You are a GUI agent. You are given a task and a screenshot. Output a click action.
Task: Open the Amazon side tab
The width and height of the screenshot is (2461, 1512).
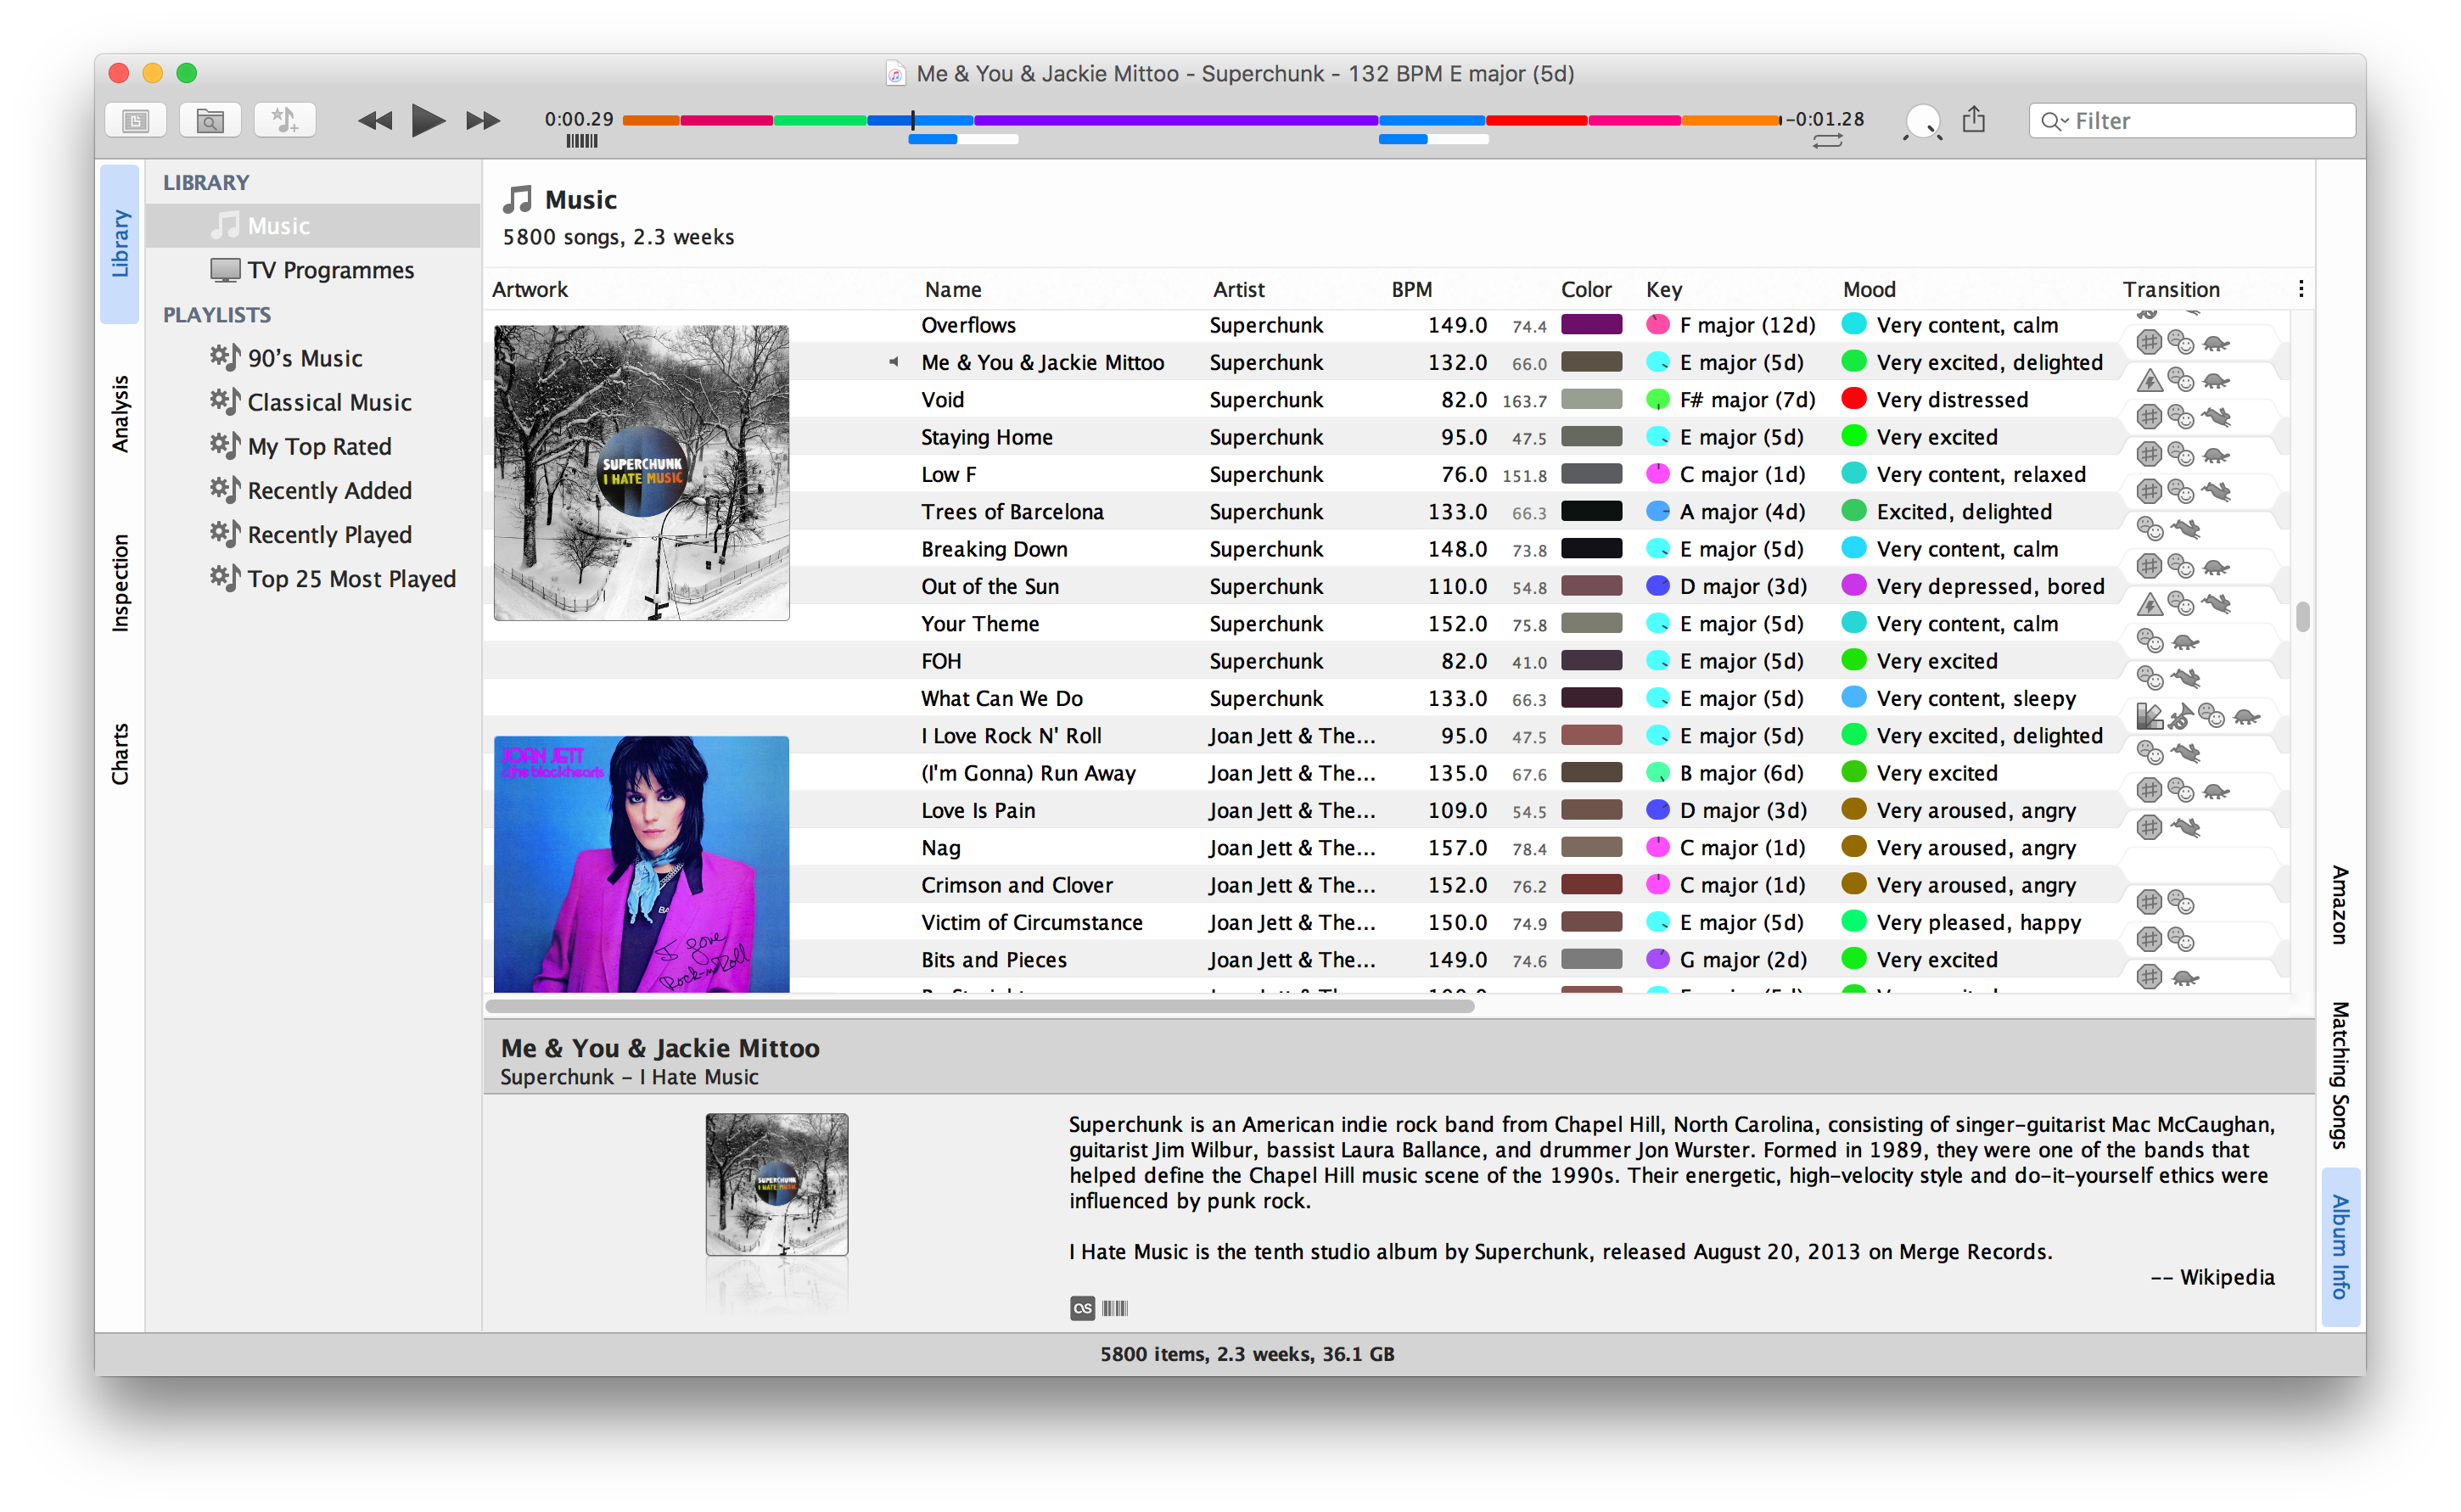click(x=2339, y=904)
